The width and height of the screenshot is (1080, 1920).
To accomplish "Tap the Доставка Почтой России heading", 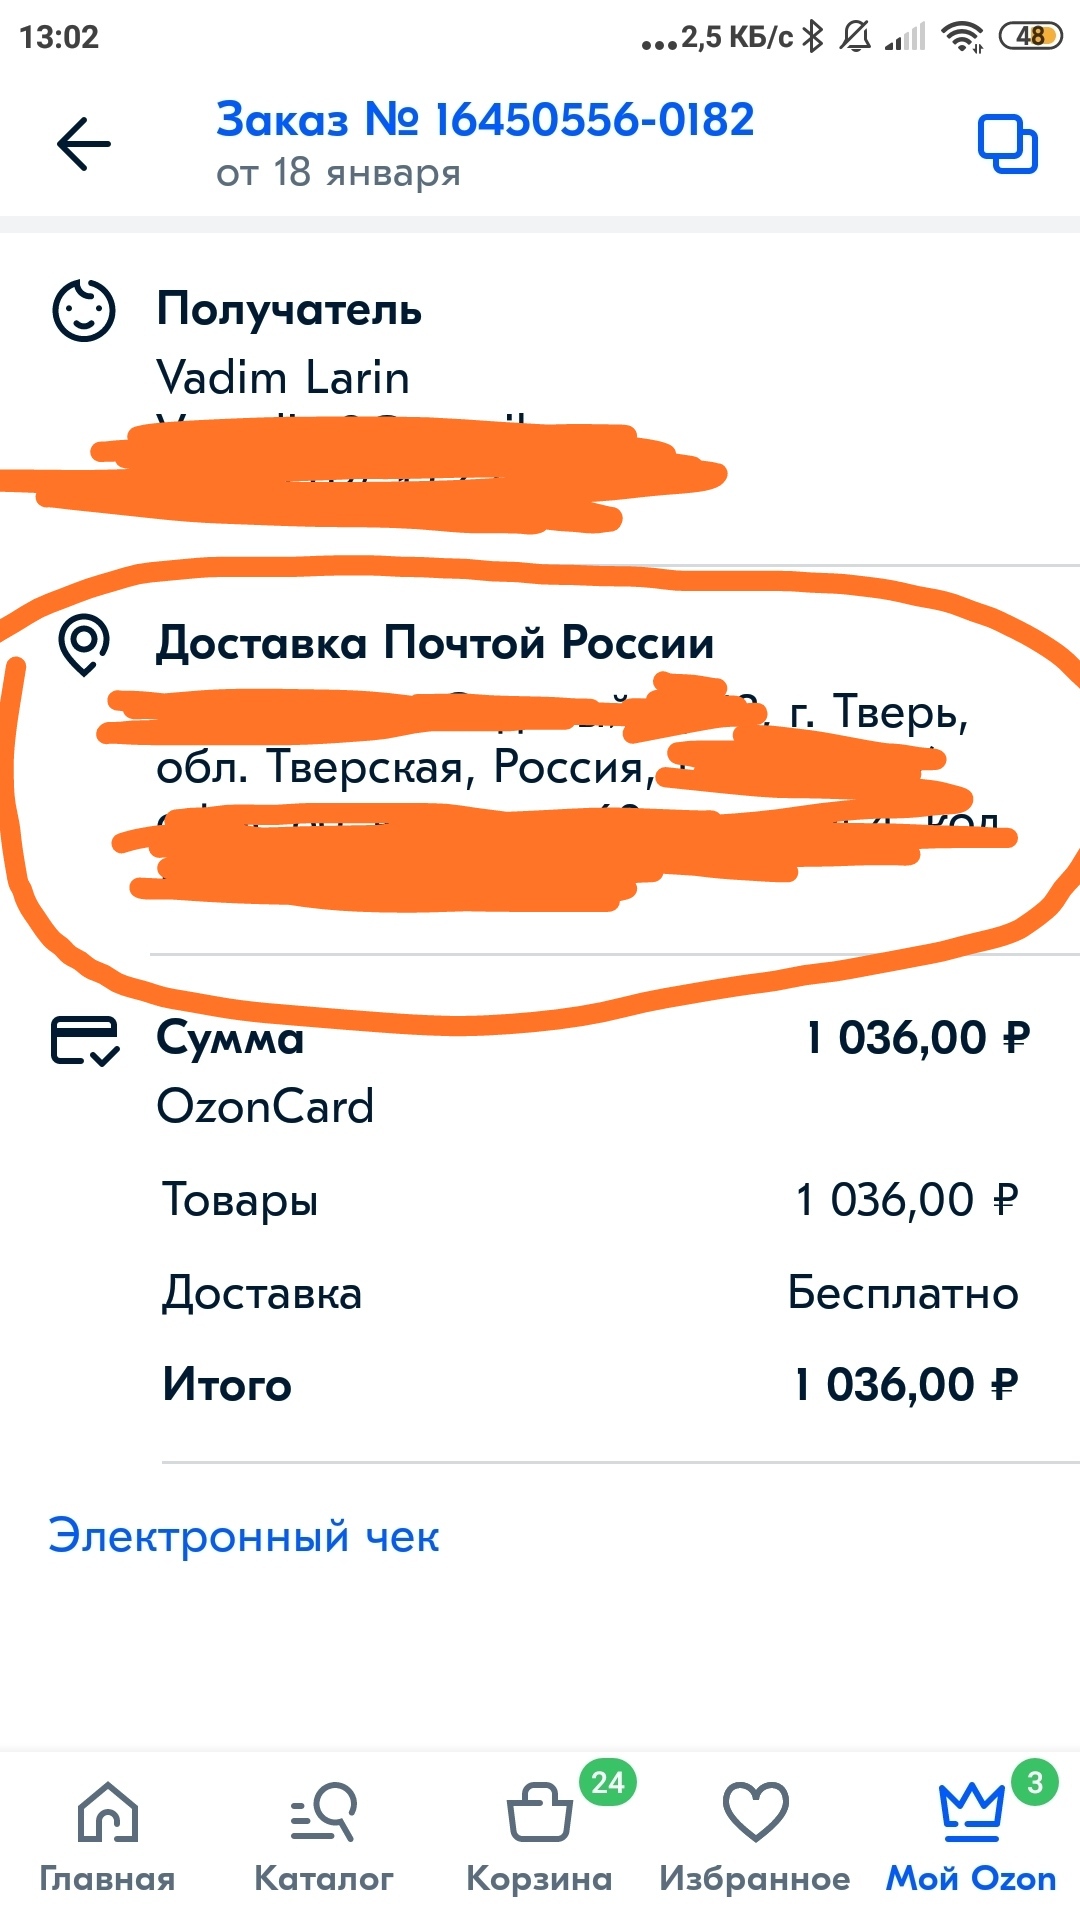I will coord(435,643).
